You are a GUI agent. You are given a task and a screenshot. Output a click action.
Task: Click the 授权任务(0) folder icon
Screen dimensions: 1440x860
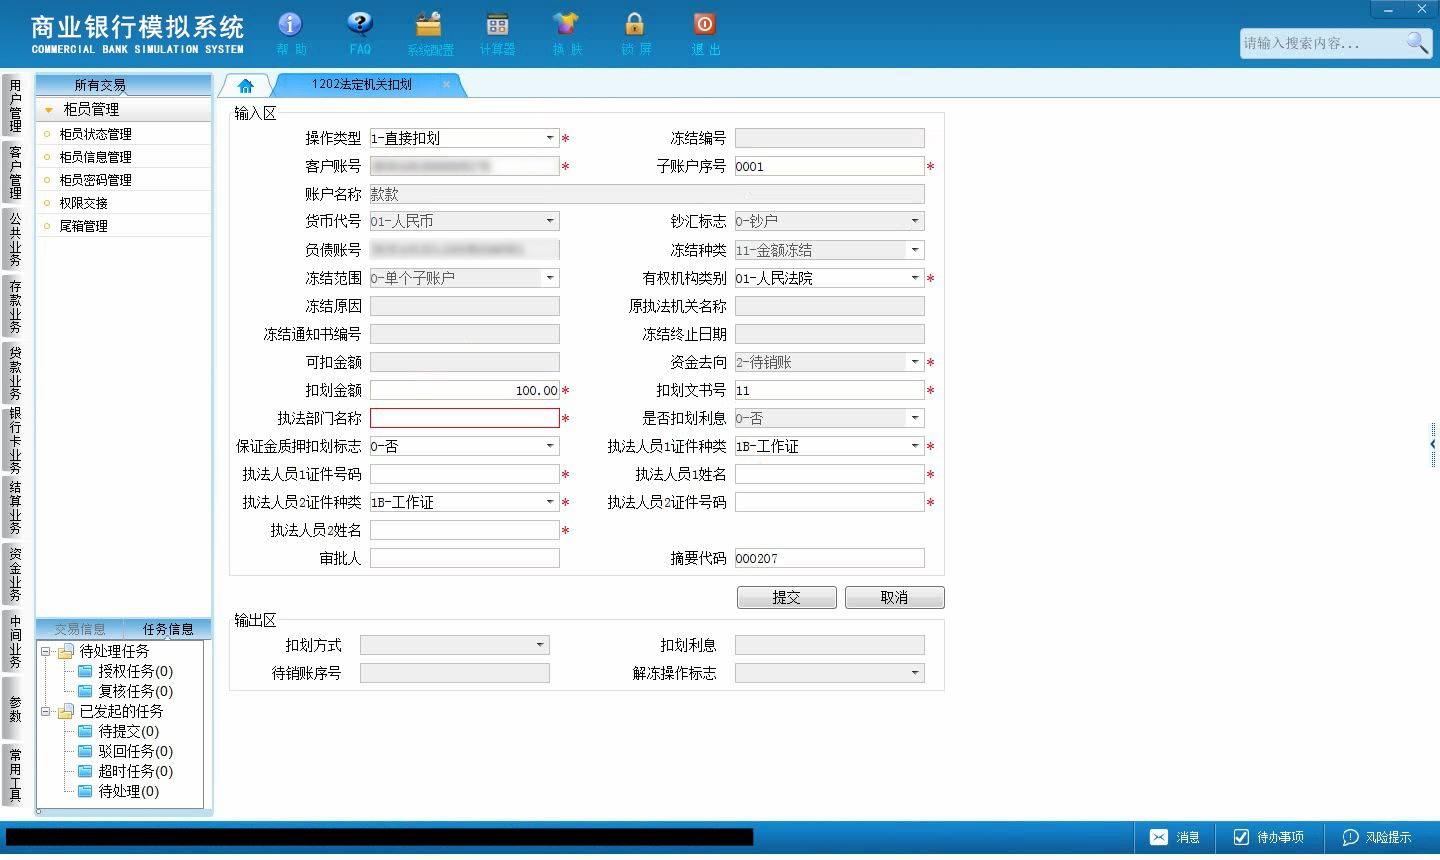point(86,671)
